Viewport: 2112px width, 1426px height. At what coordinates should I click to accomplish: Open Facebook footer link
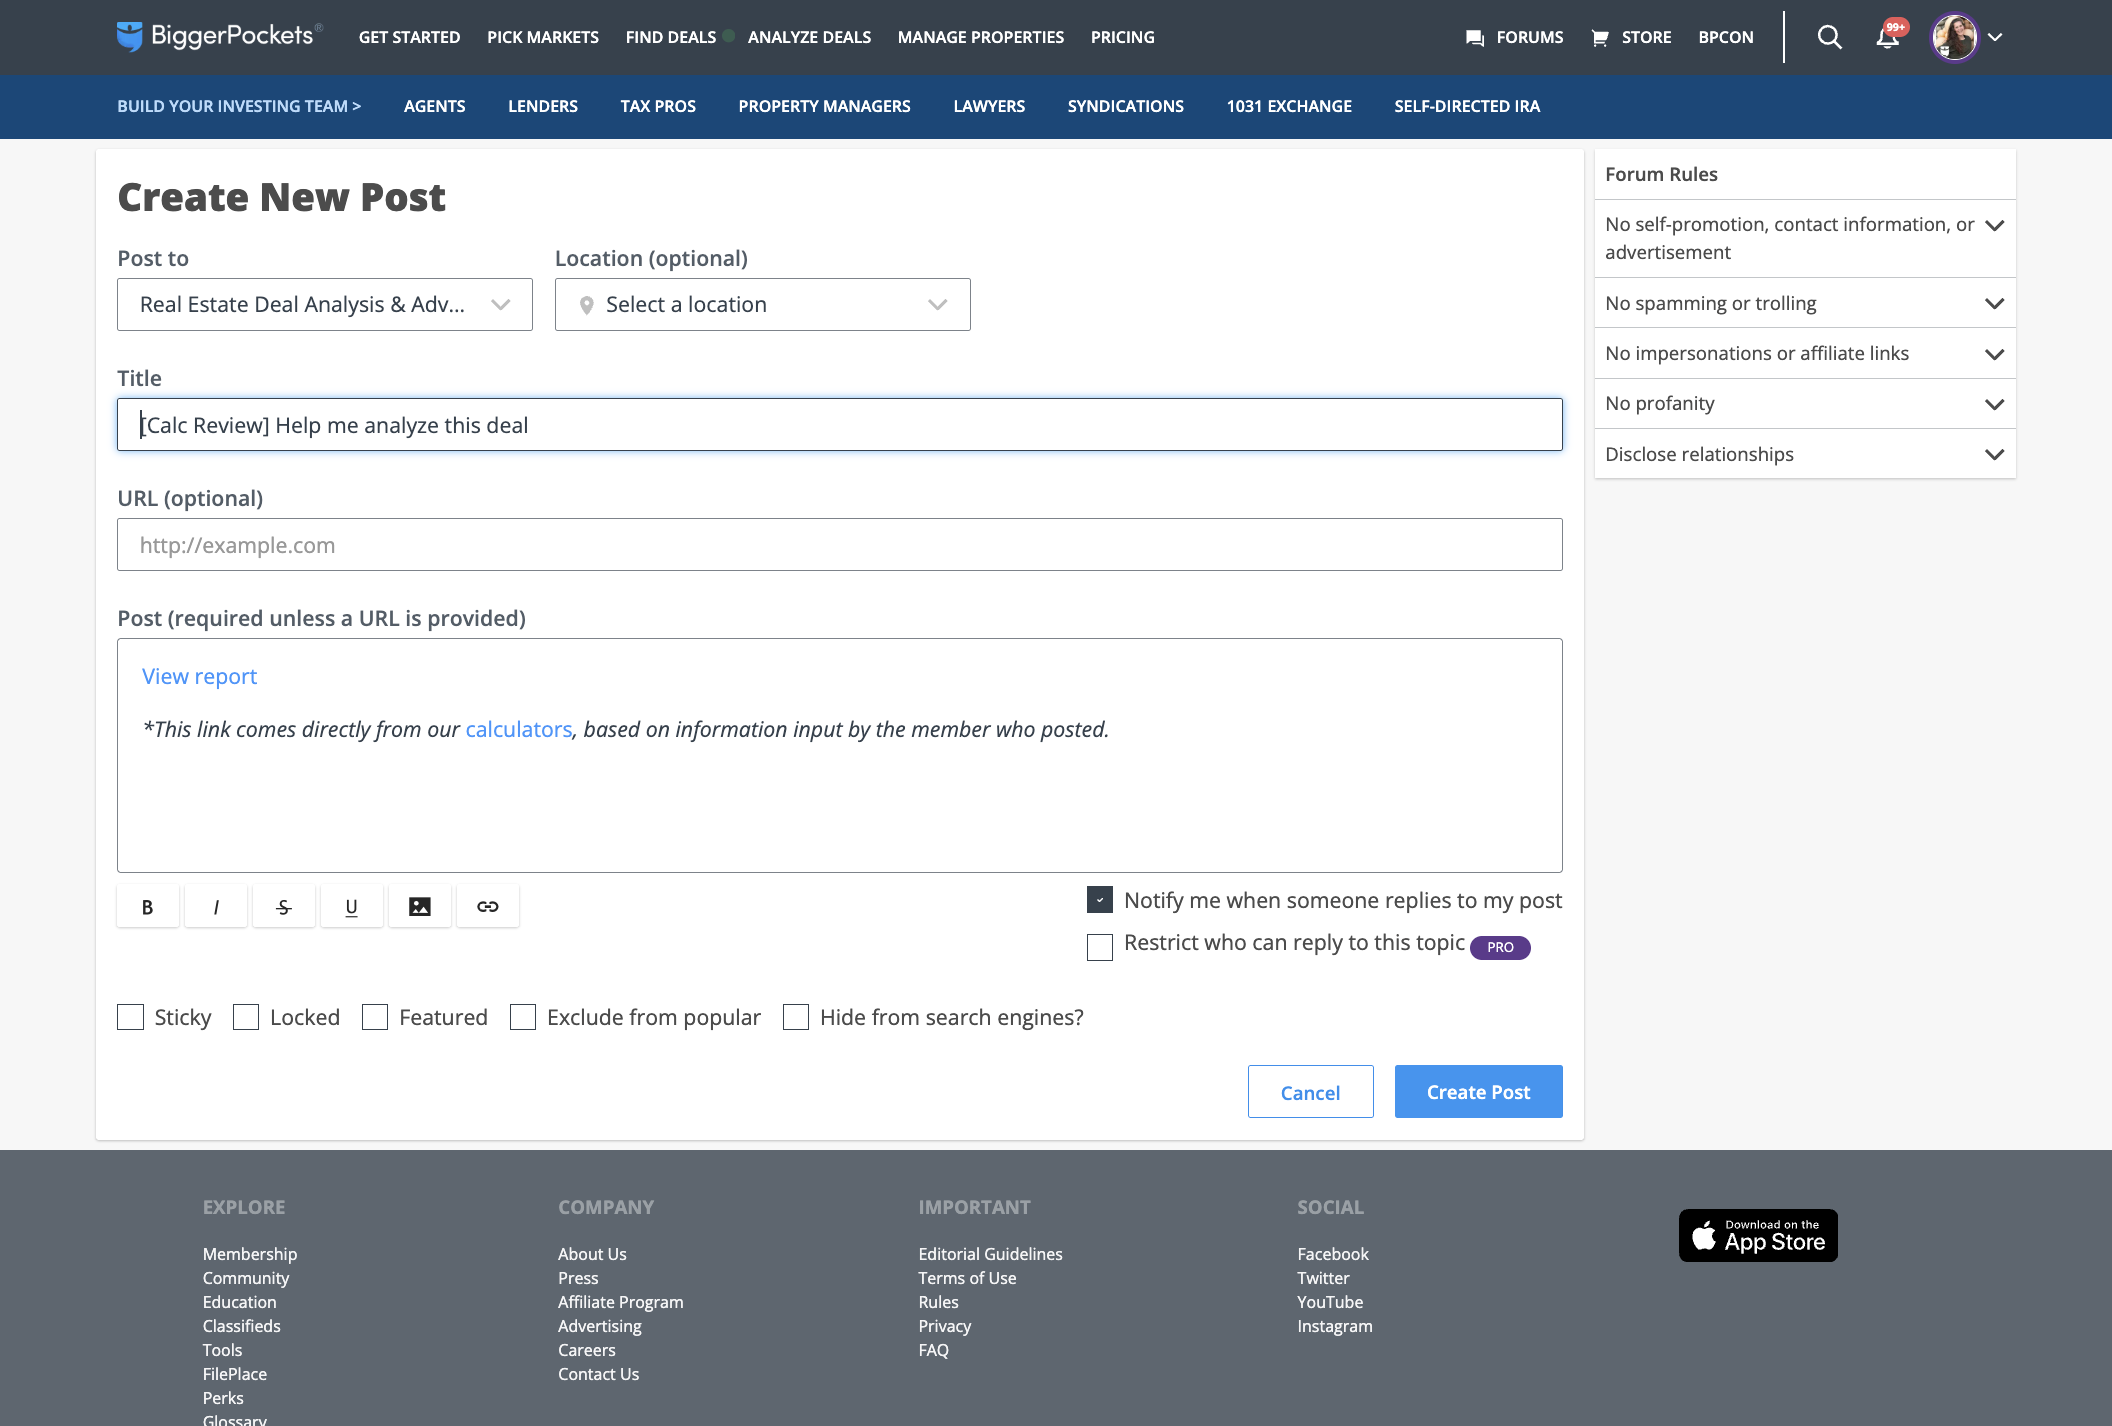[1333, 1254]
